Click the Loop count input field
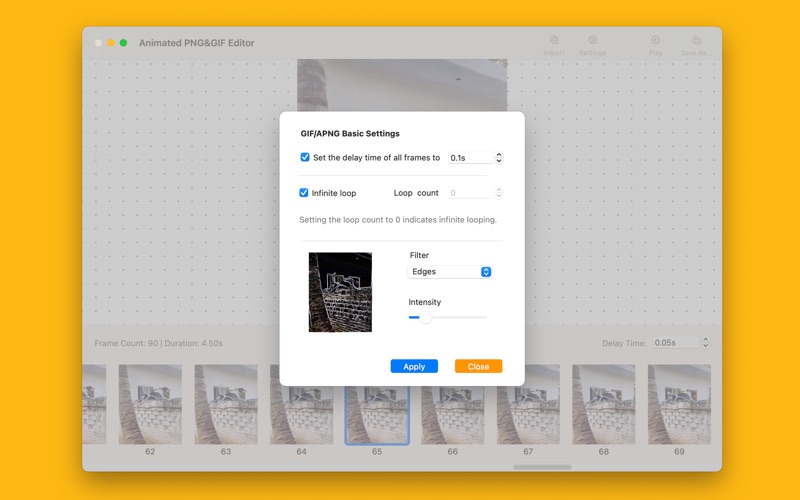 [469, 193]
